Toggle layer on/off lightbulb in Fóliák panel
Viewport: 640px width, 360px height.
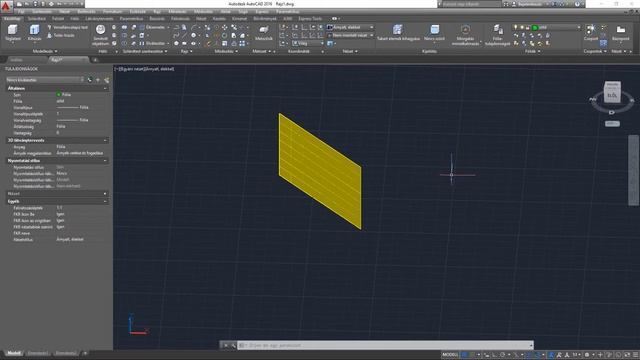[516, 27]
